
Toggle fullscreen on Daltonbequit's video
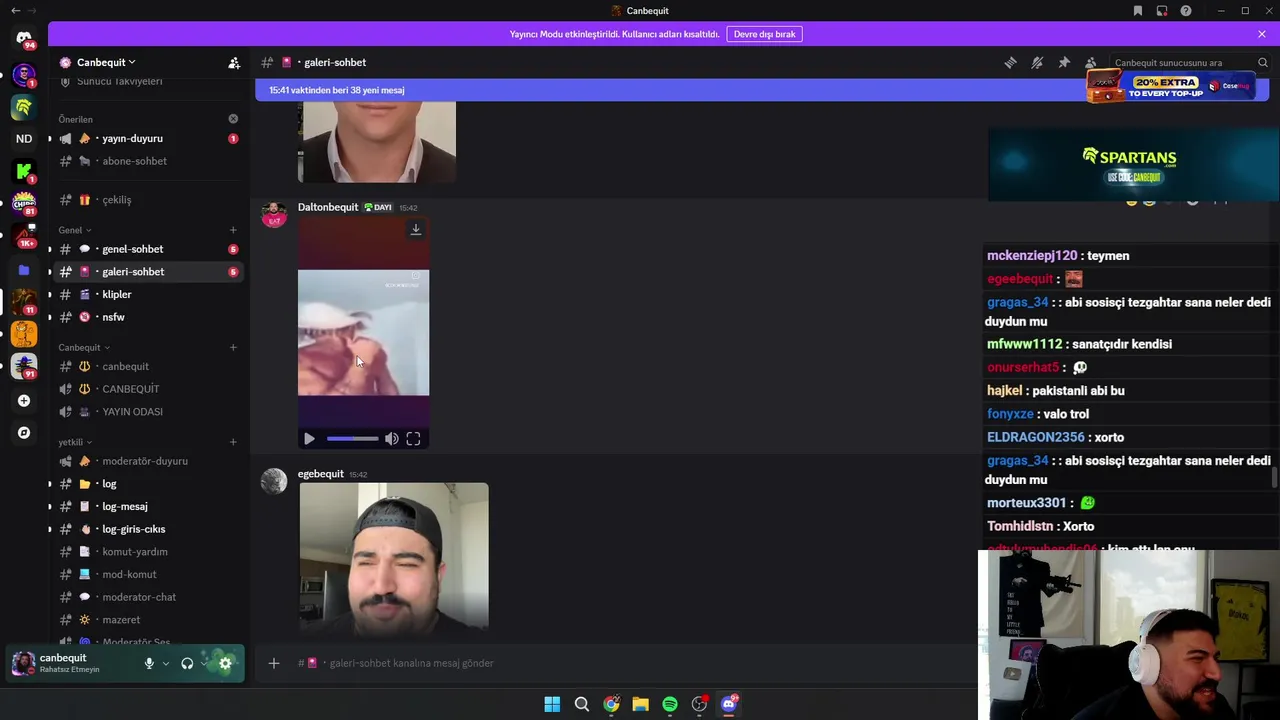point(413,439)
